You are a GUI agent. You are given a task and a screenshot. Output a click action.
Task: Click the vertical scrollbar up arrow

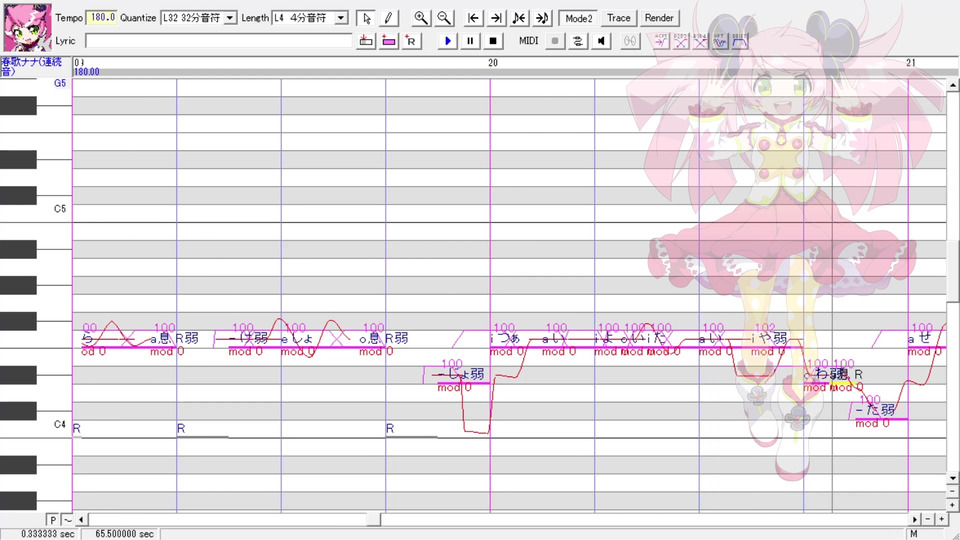952,86
